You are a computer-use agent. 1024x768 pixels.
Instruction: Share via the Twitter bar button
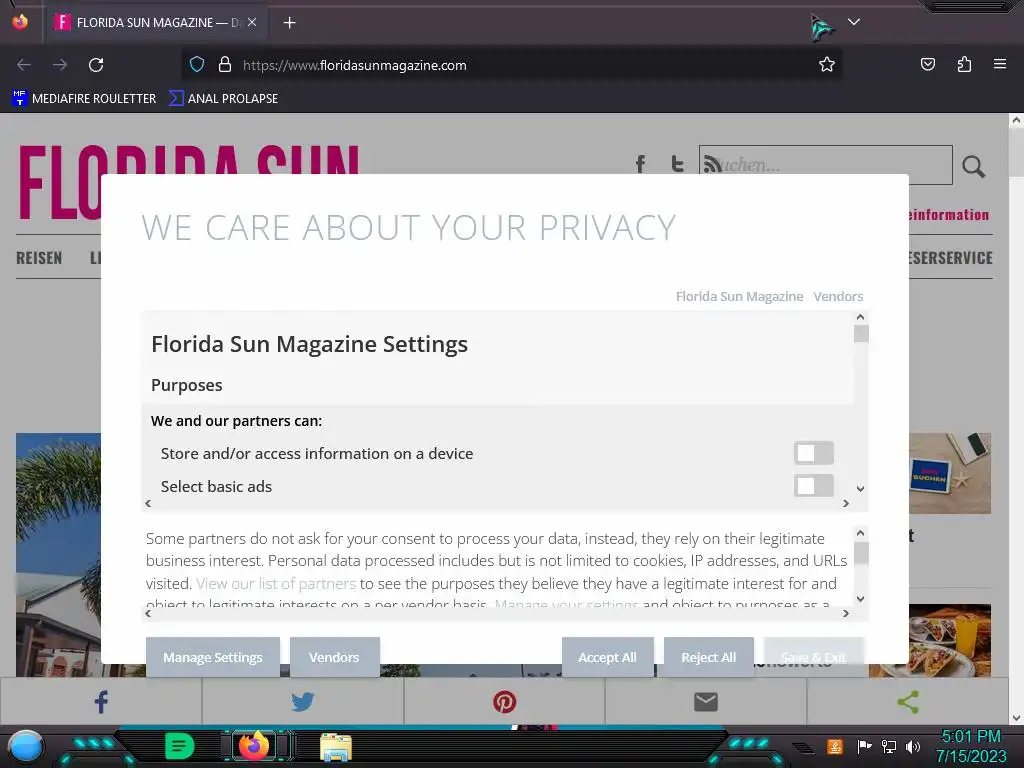(303, 702)
